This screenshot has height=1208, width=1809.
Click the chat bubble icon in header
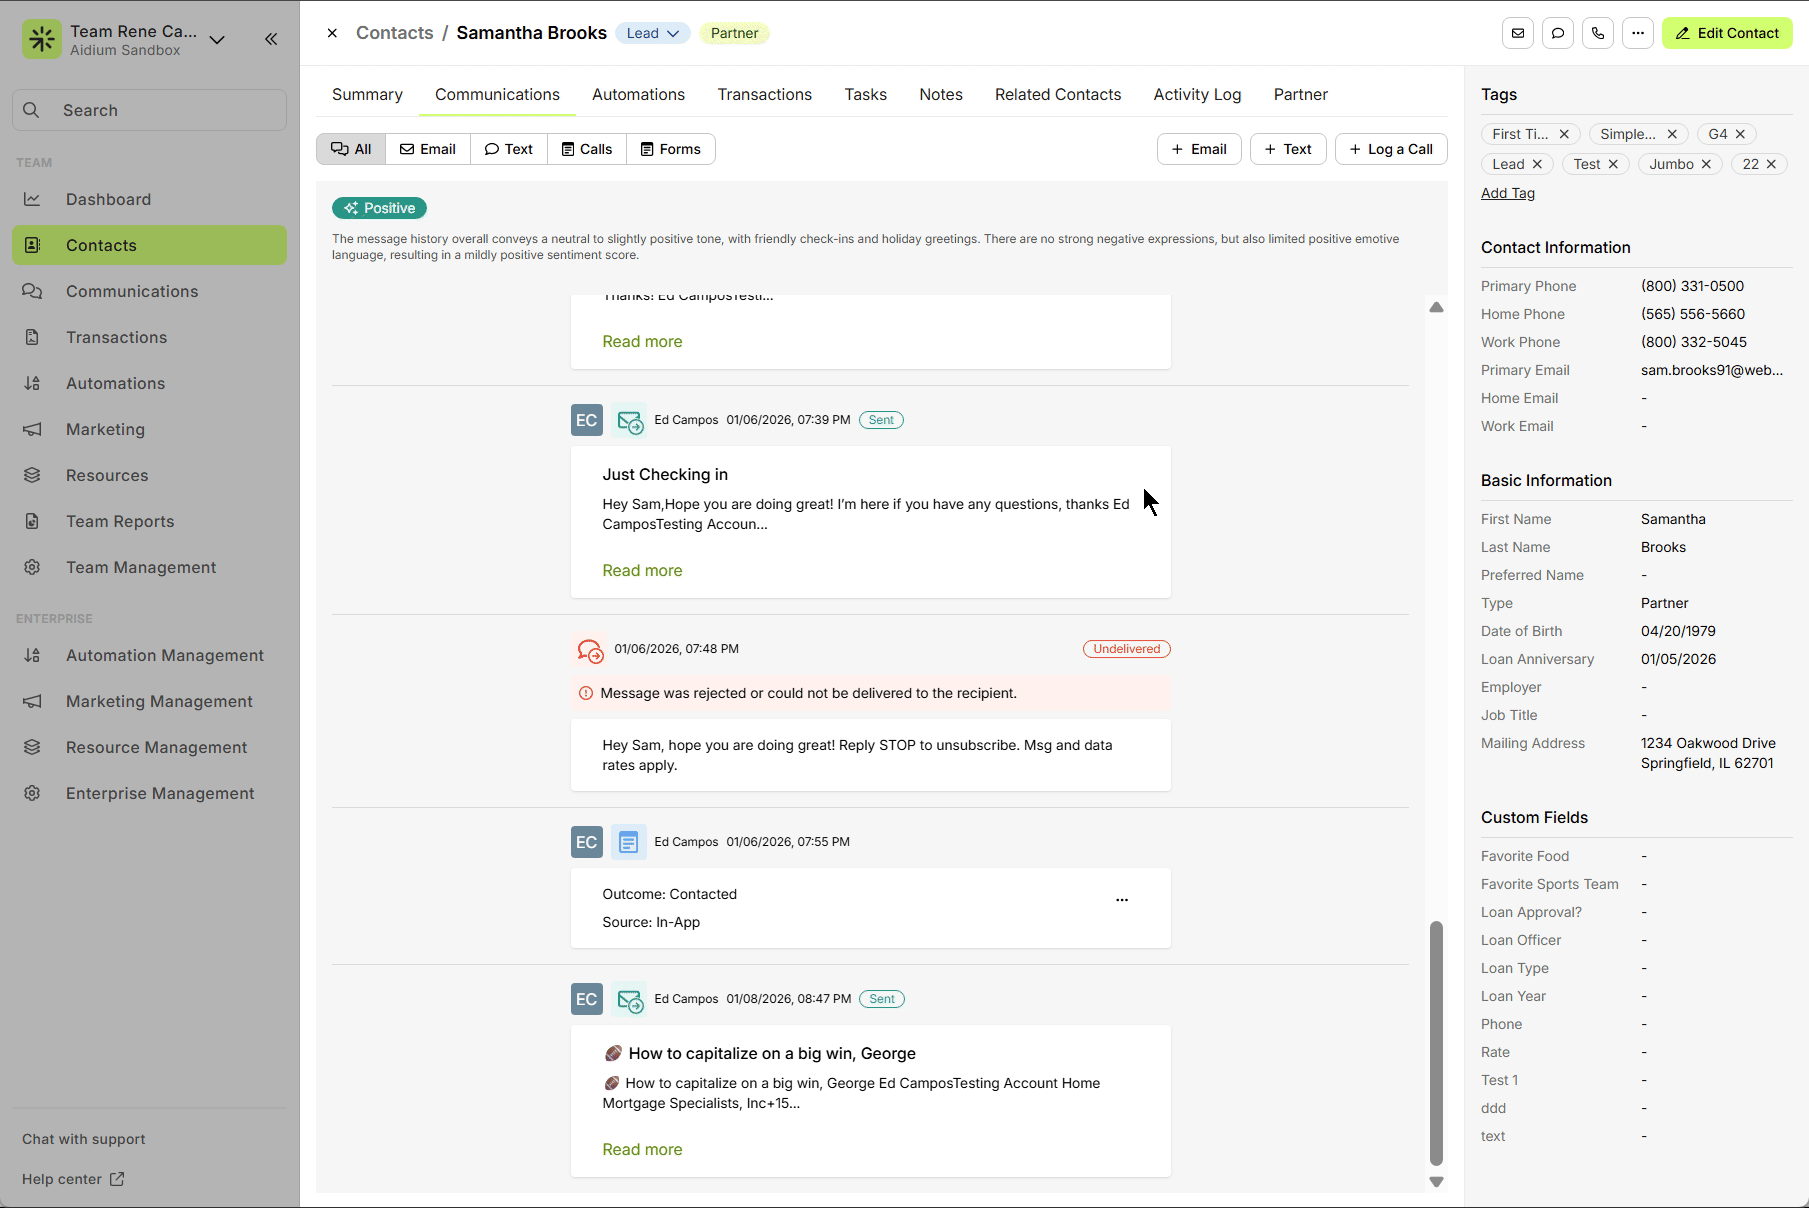point(1557,33)
